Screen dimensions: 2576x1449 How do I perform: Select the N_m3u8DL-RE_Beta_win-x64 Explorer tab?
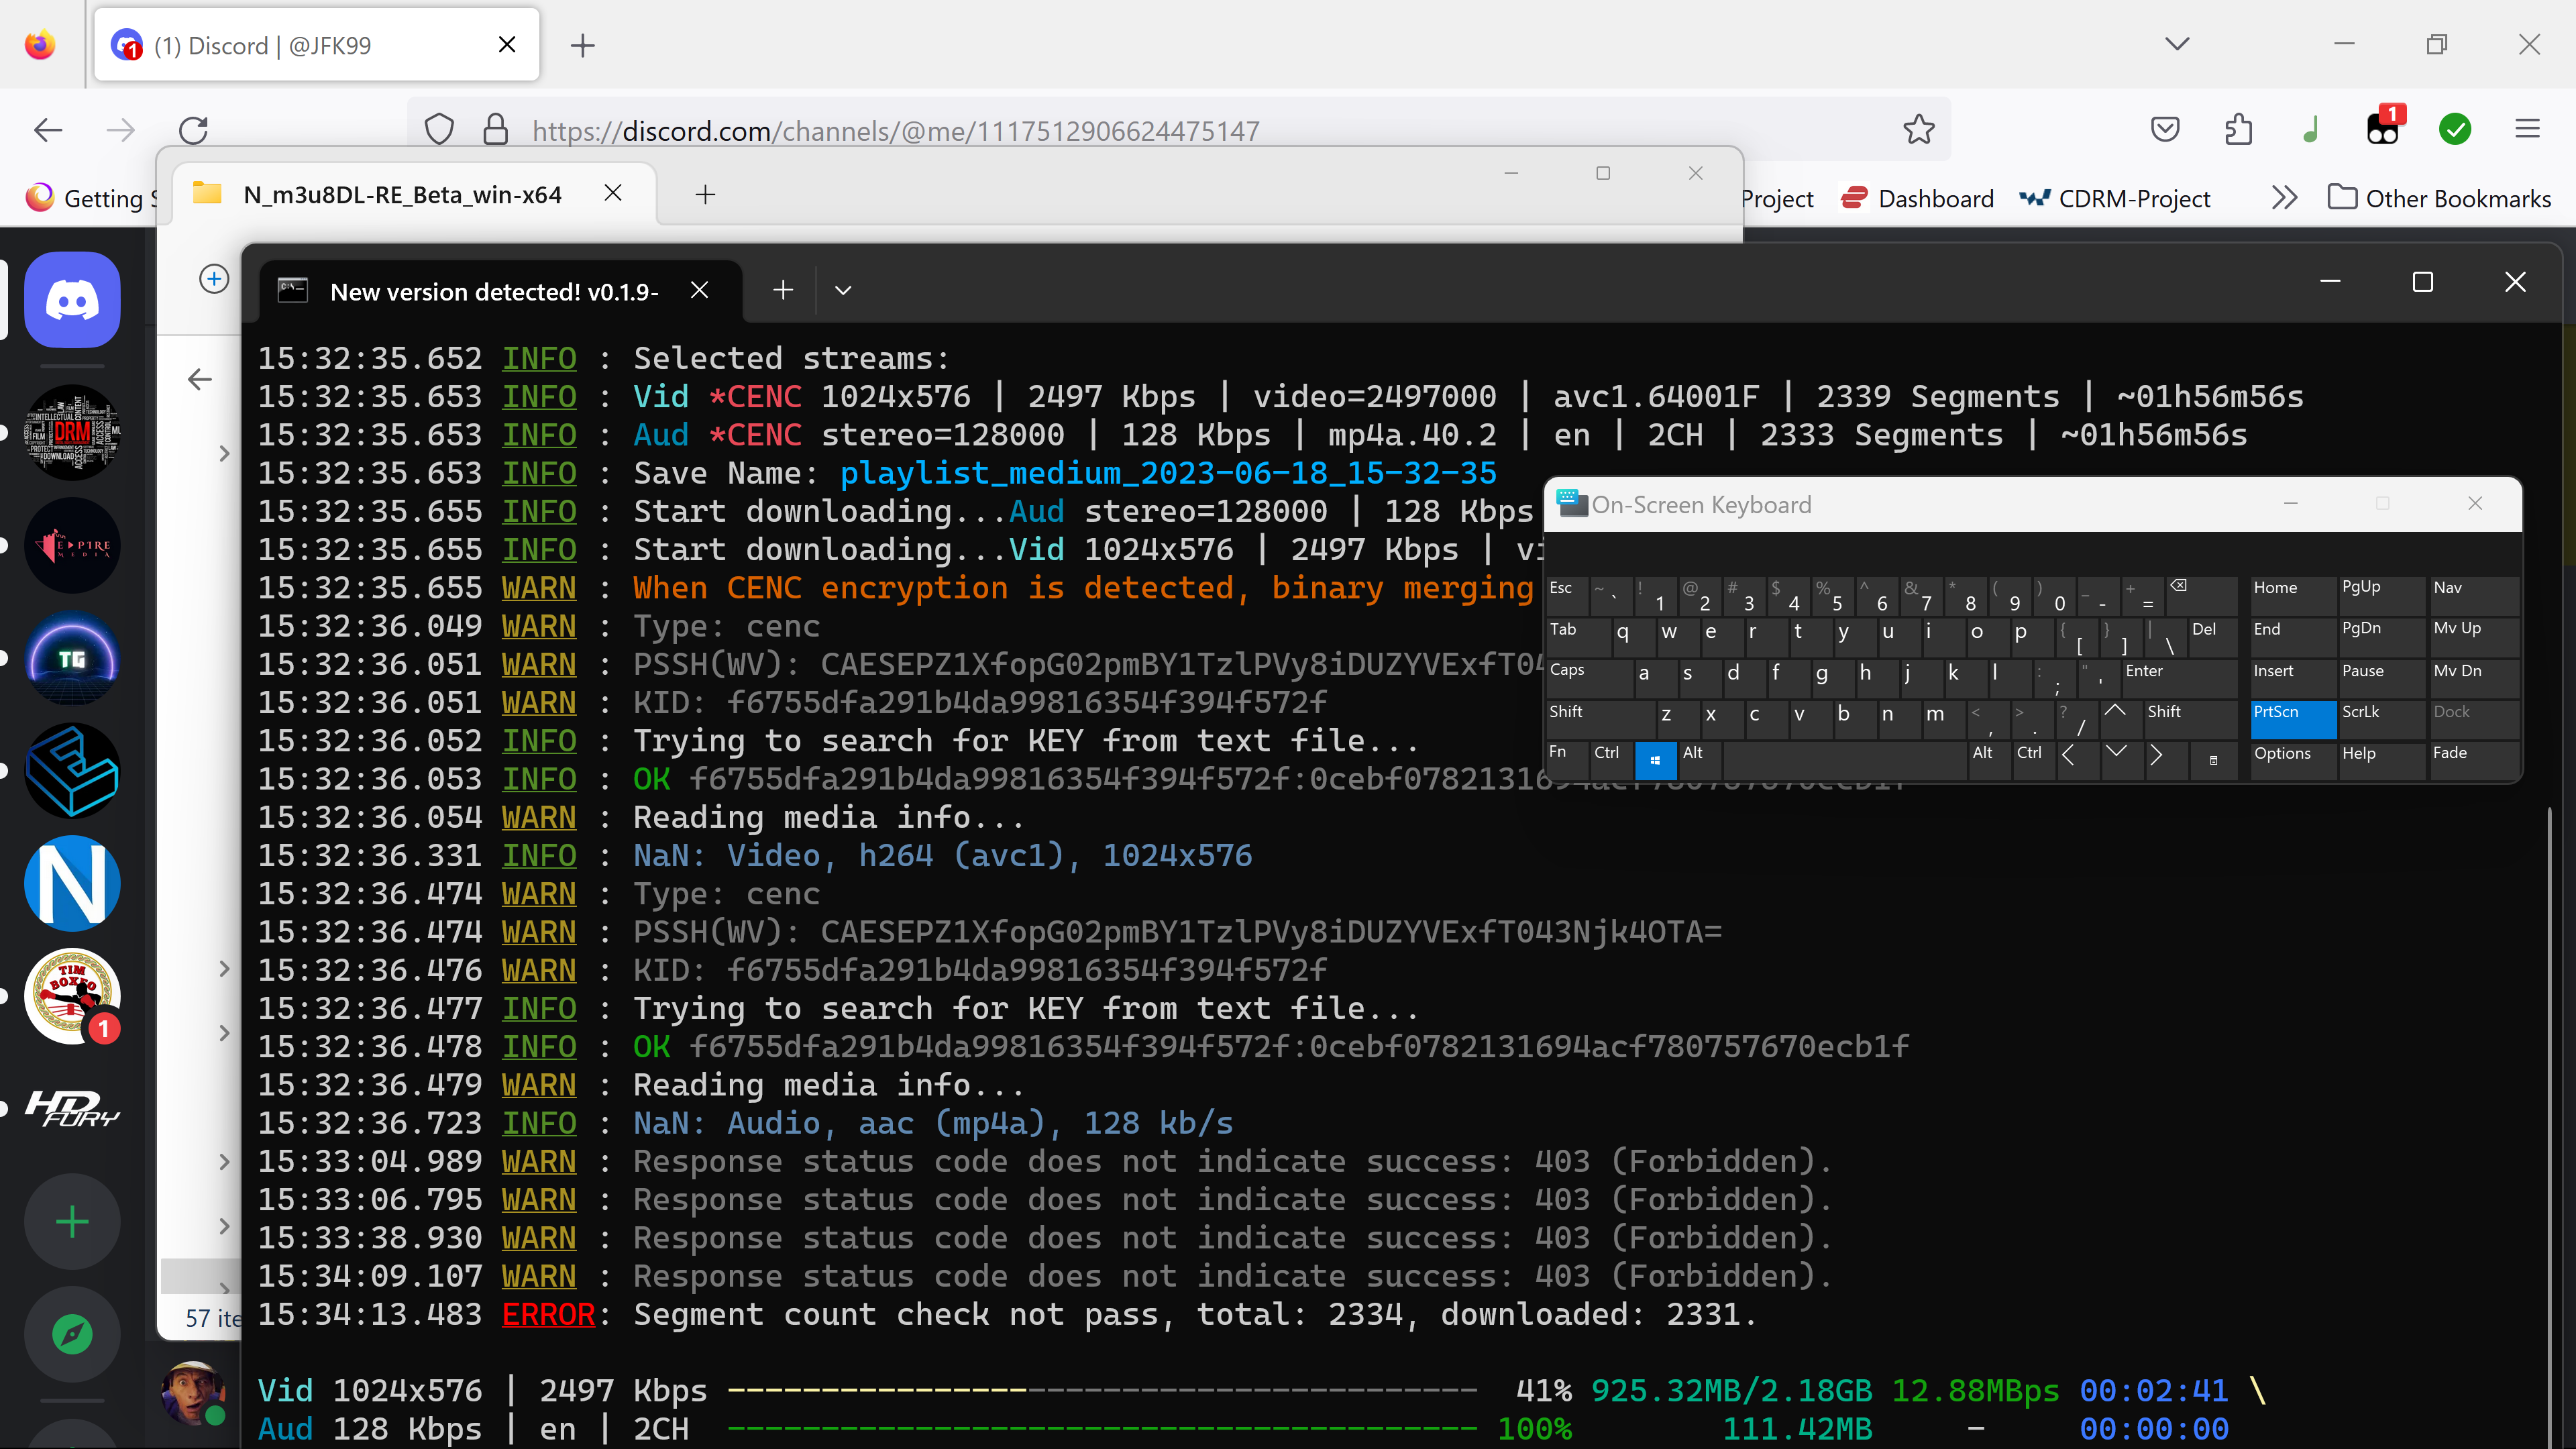403,195
